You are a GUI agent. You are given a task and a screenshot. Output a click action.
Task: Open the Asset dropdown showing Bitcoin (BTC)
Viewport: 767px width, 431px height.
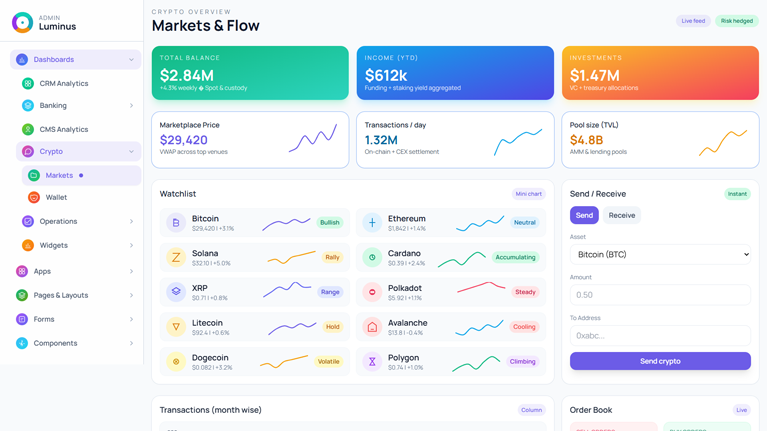[x=660, y=255]
